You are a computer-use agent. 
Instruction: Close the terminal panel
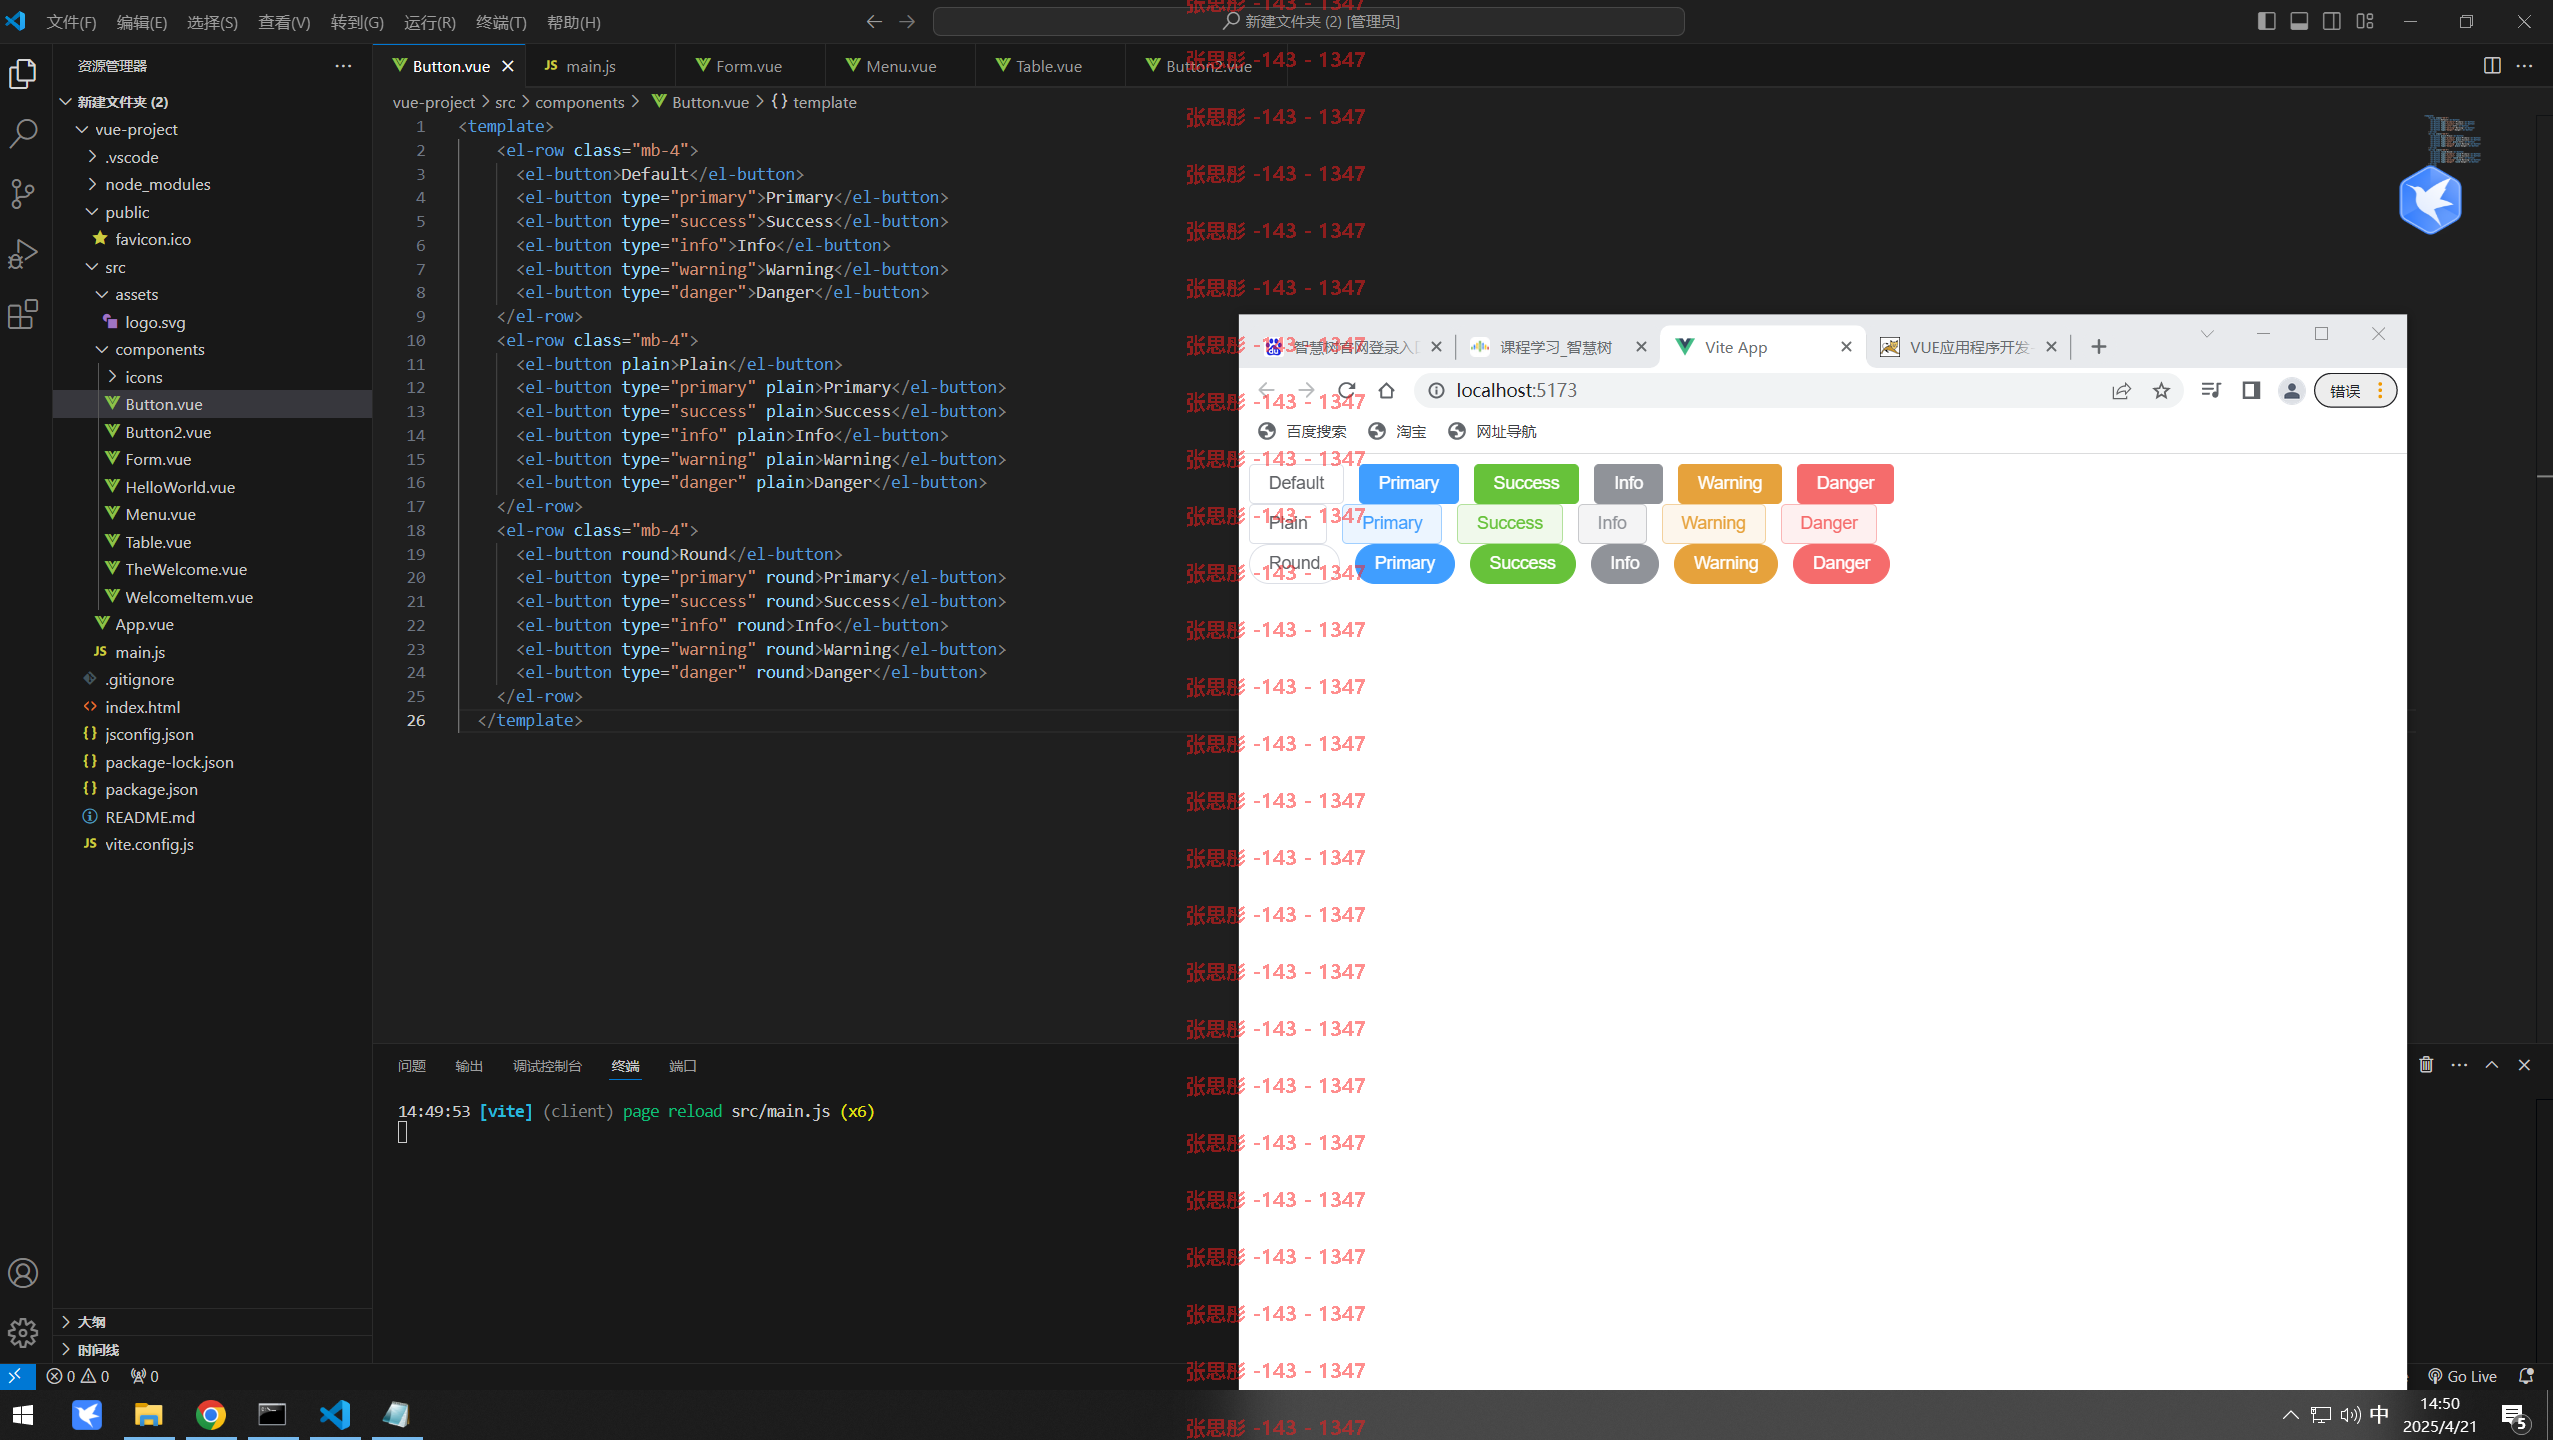[x=2524, y=1065]
